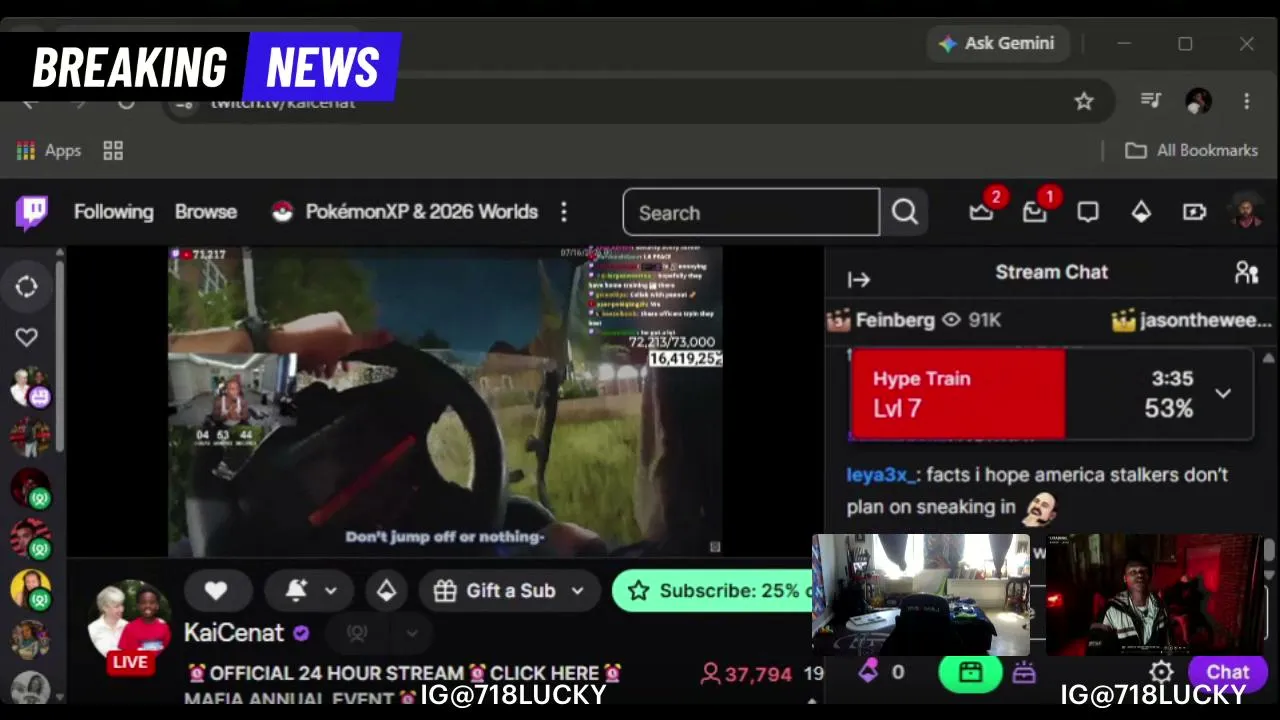Open Get Bits icon in top navigation
The height and width of the screenshot is (720, 1280).
point(1141,212)
